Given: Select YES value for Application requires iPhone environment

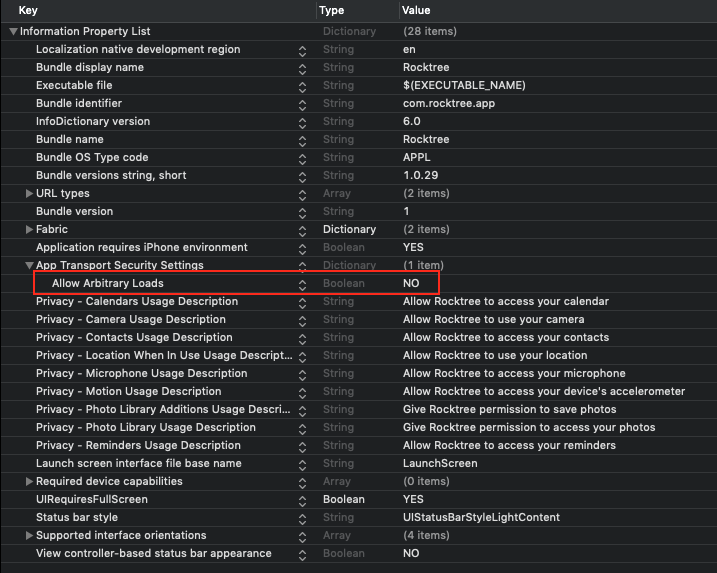Looking at the screenshot, I should (x=413, y=247).
